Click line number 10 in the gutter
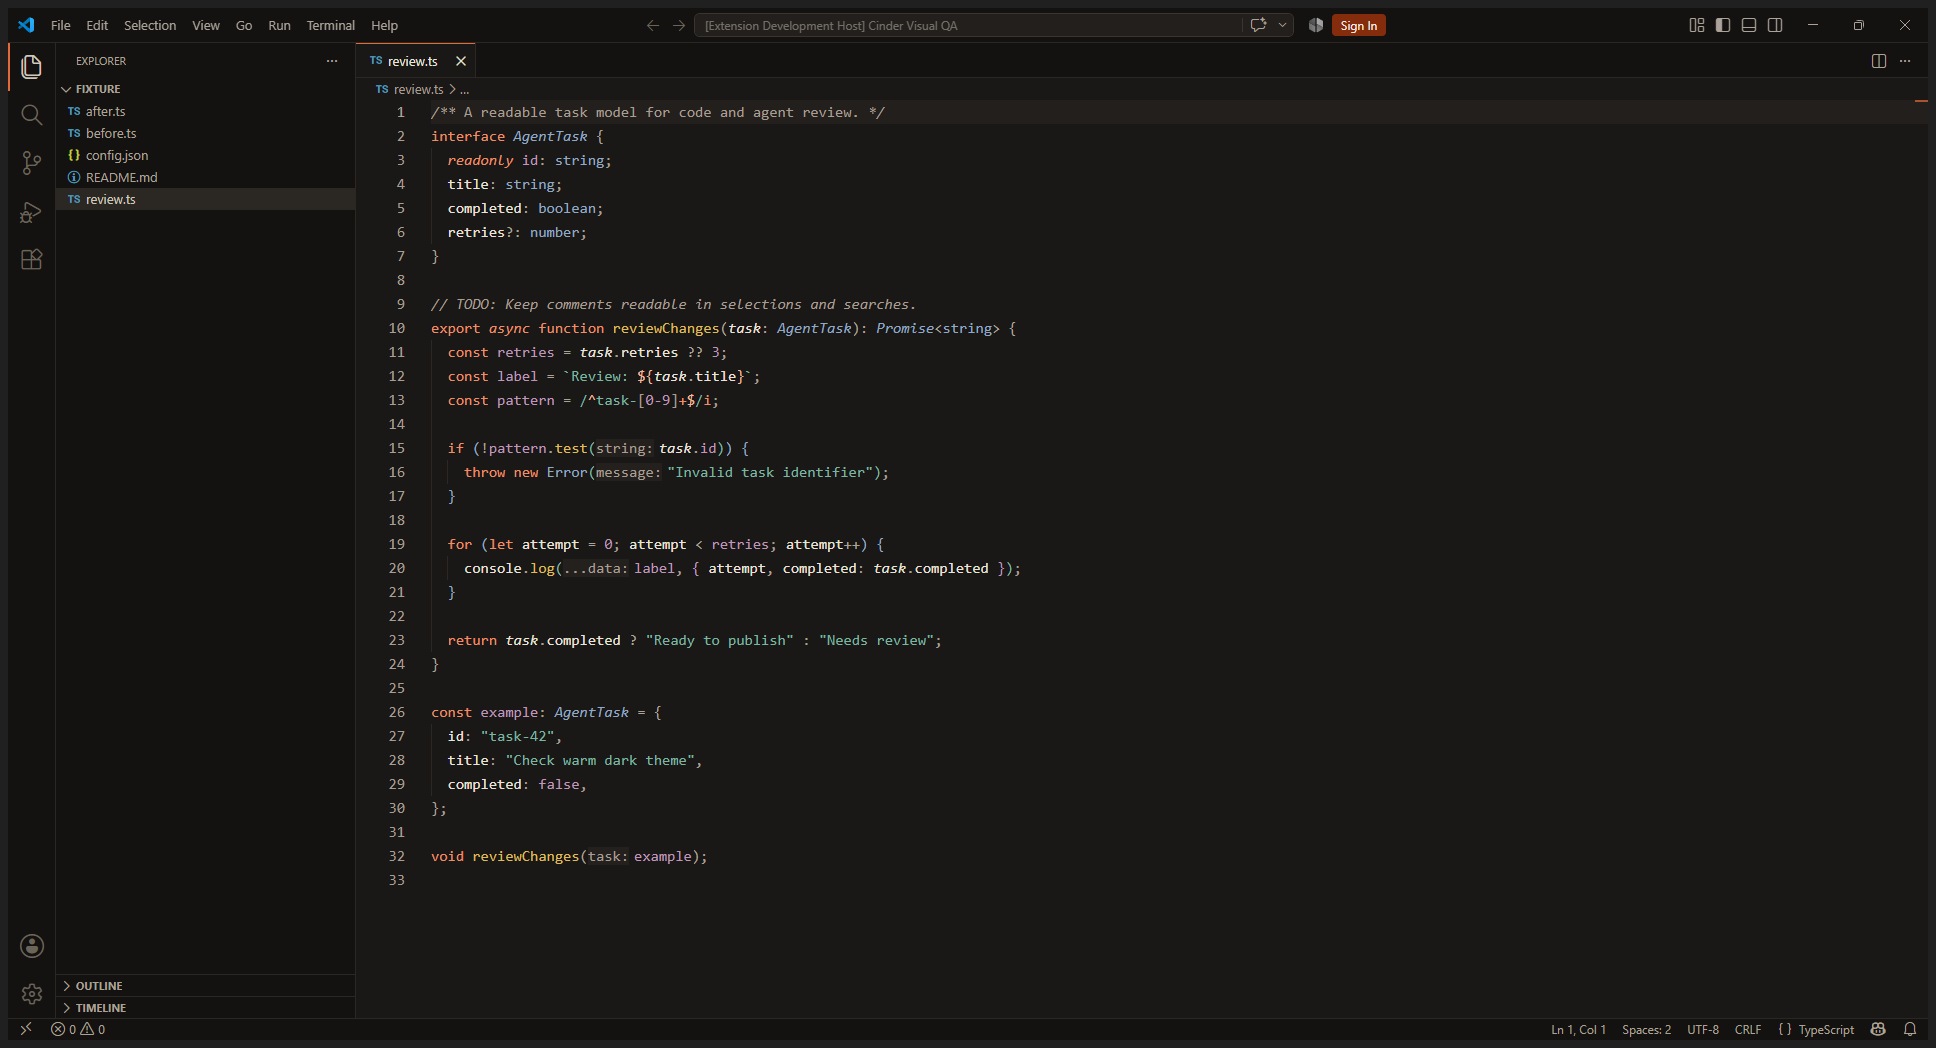Image resolution: width=1936 pixels, height=1048 pixels. point(397,328)
